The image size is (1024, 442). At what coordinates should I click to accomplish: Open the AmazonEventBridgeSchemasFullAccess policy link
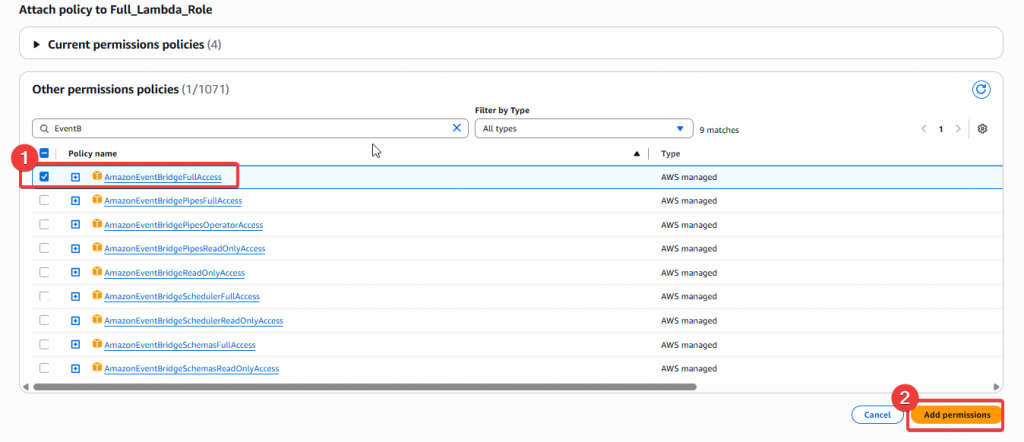(180, 345)
